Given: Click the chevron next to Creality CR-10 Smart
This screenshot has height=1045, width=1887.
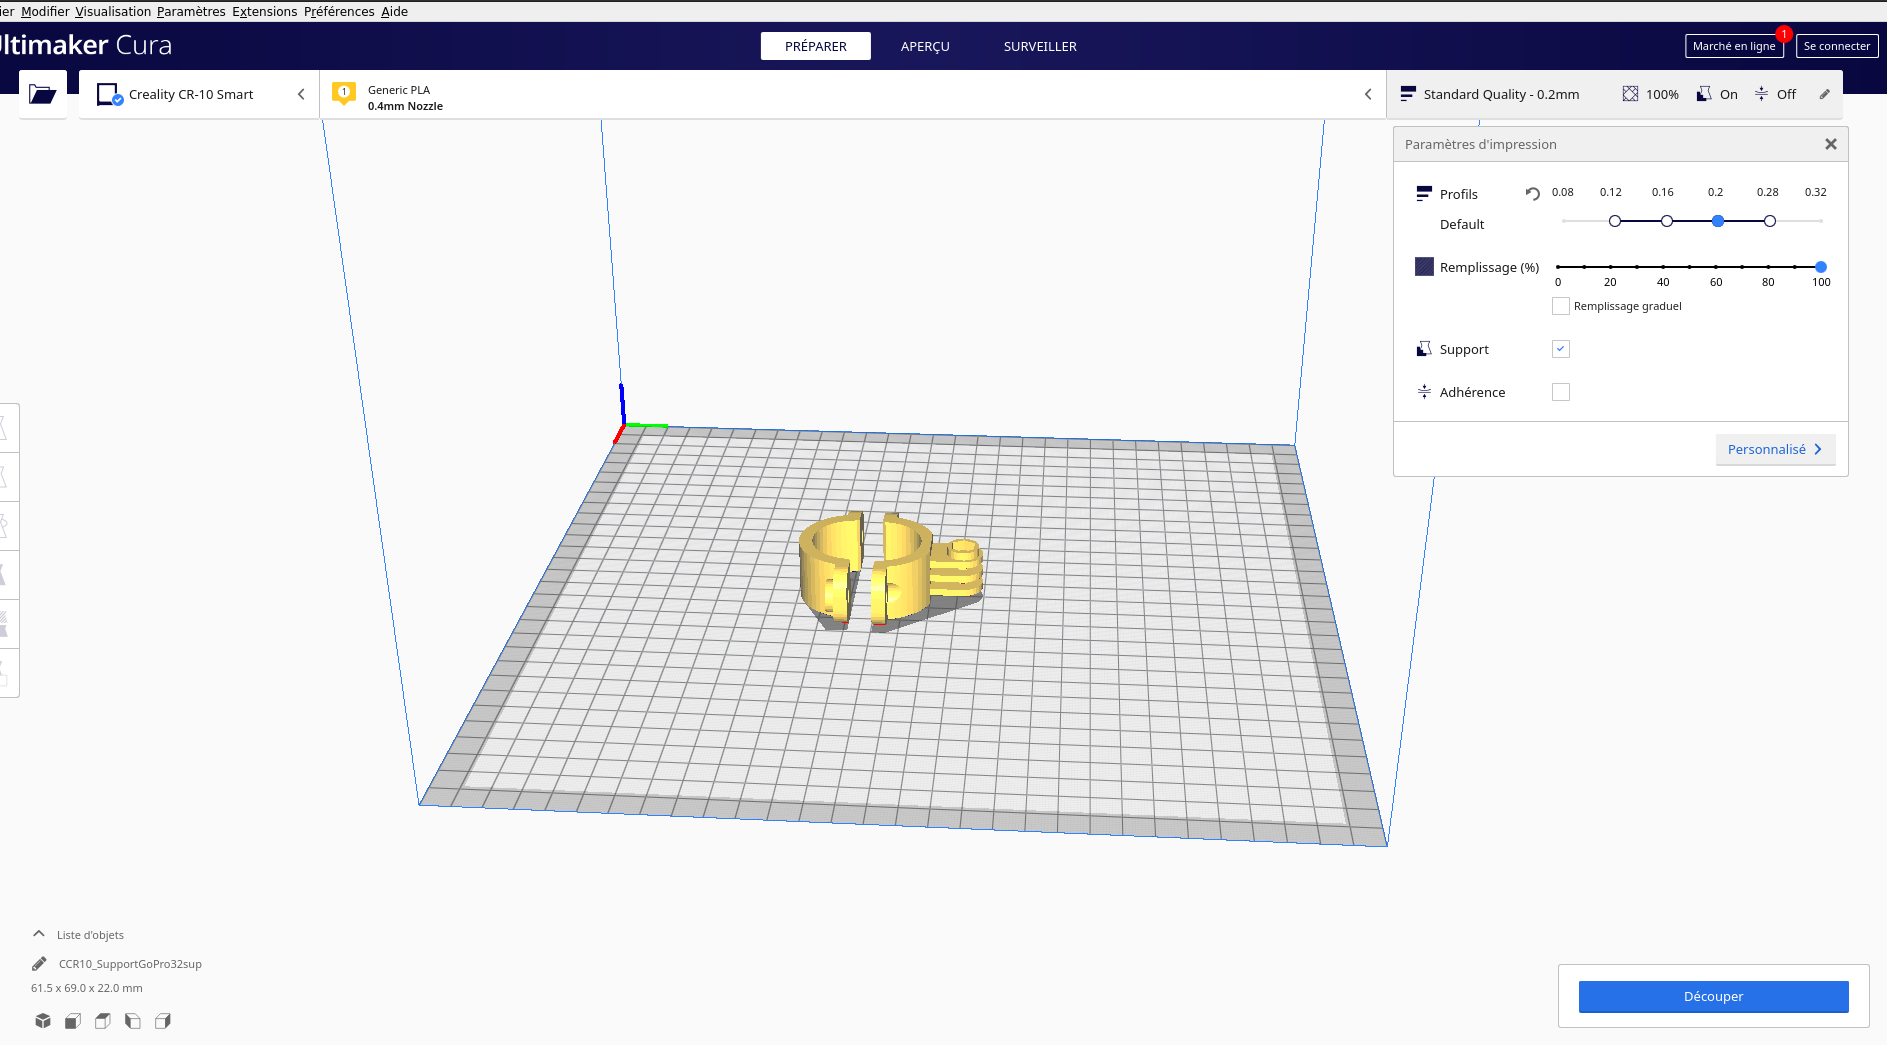Looking at the screenshot, I should [x=301, y=94].
